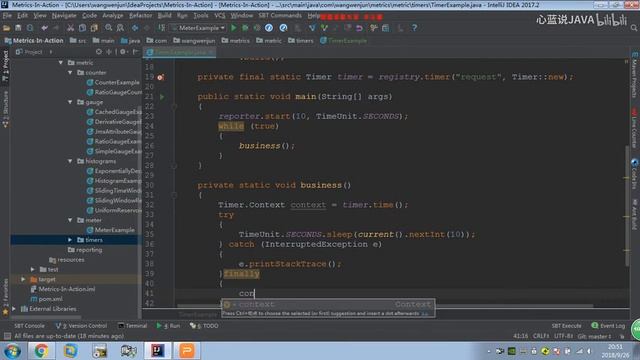Viewport: 640px width, 360px height.
Task: Click the Find magnifier icon
Action: click(109, 28)
